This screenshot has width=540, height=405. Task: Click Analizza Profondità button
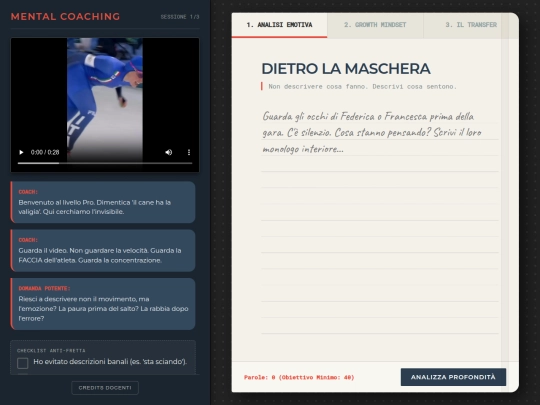coord(453,377)
